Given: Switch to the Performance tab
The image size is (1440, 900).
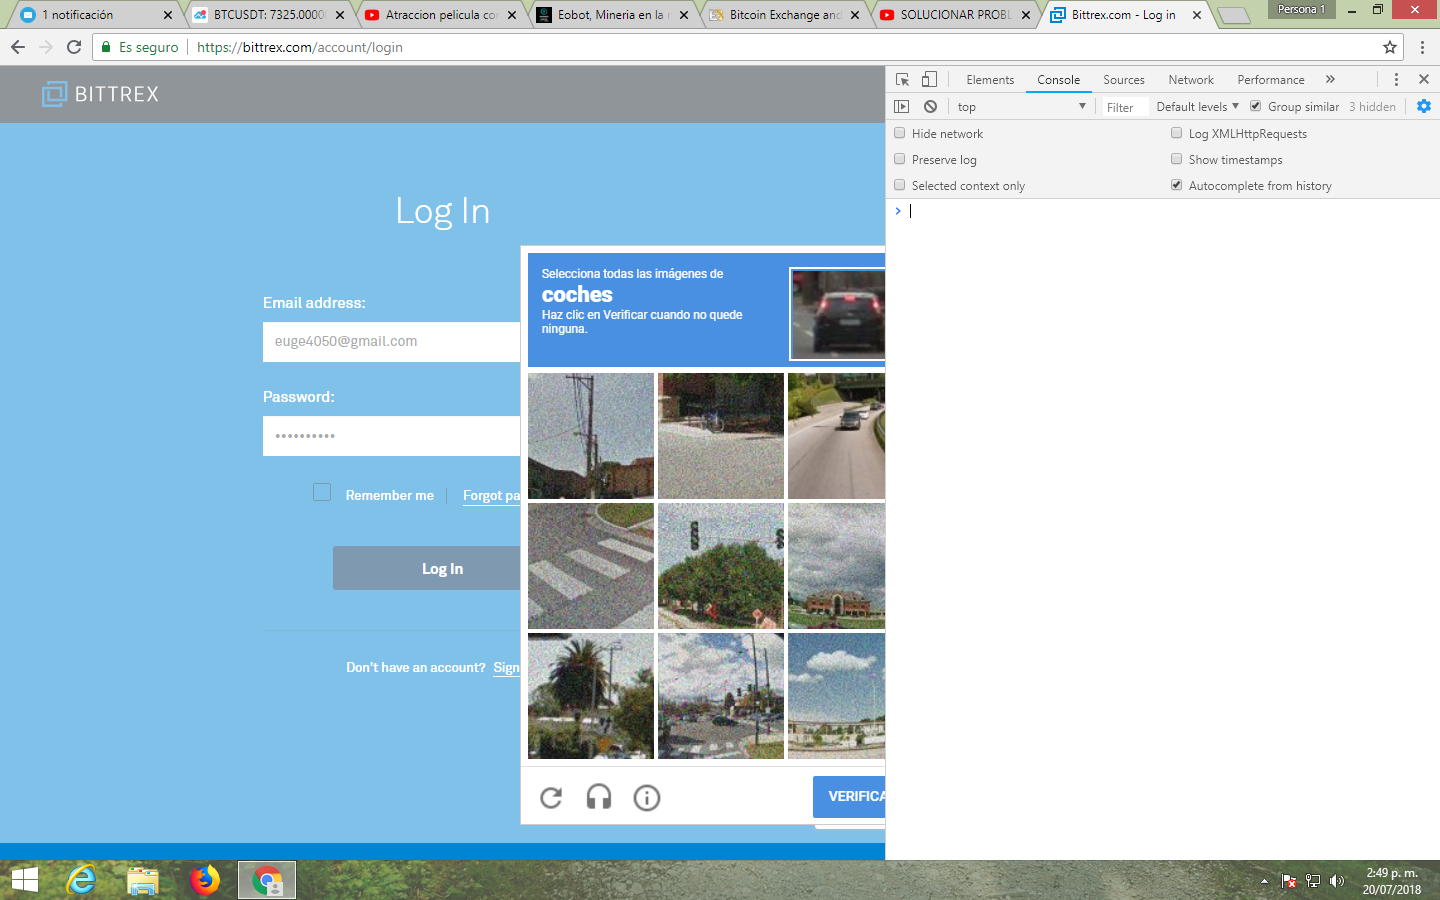Looking at the screenshot, I should (x=1270, y=80).
